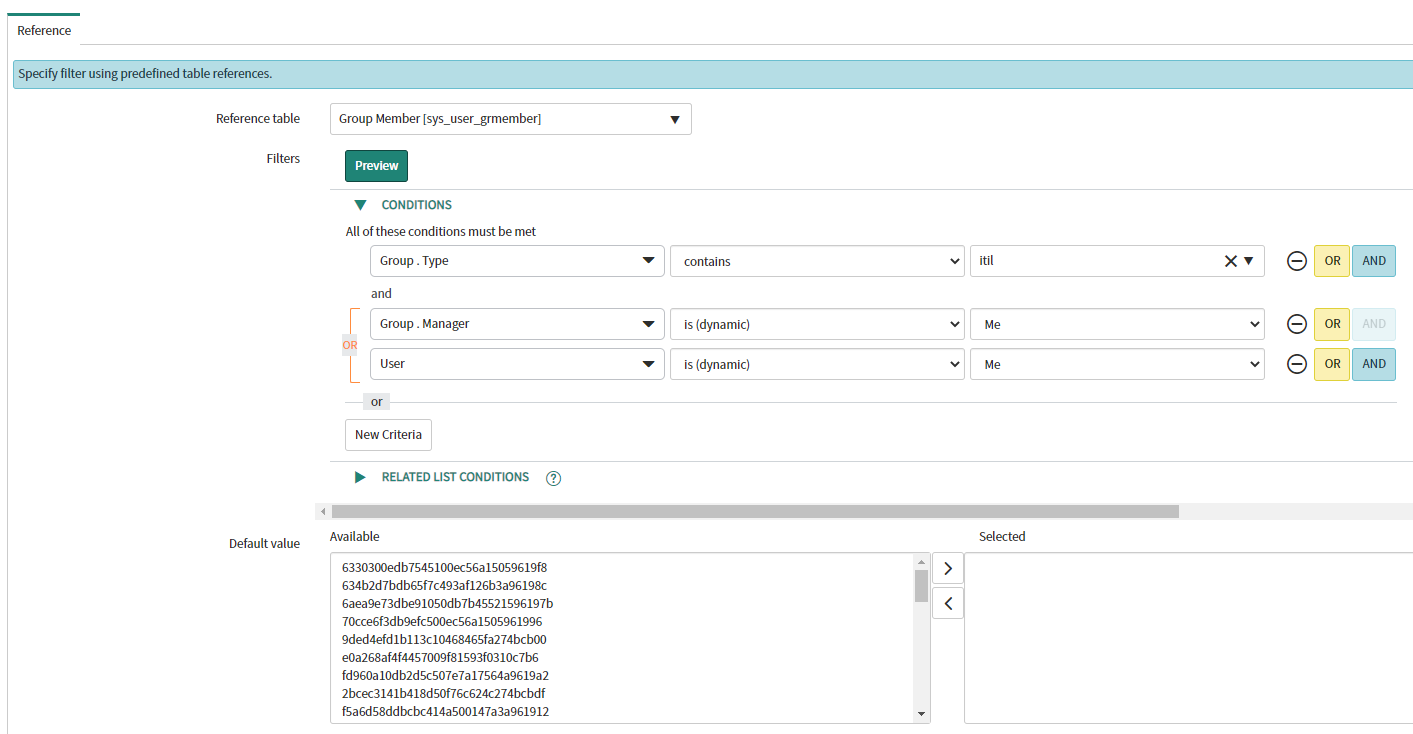Remove the Group . Manager condition row
Image resolution: width=1413 pixels, height=734 pixels.
[1297, 324]
